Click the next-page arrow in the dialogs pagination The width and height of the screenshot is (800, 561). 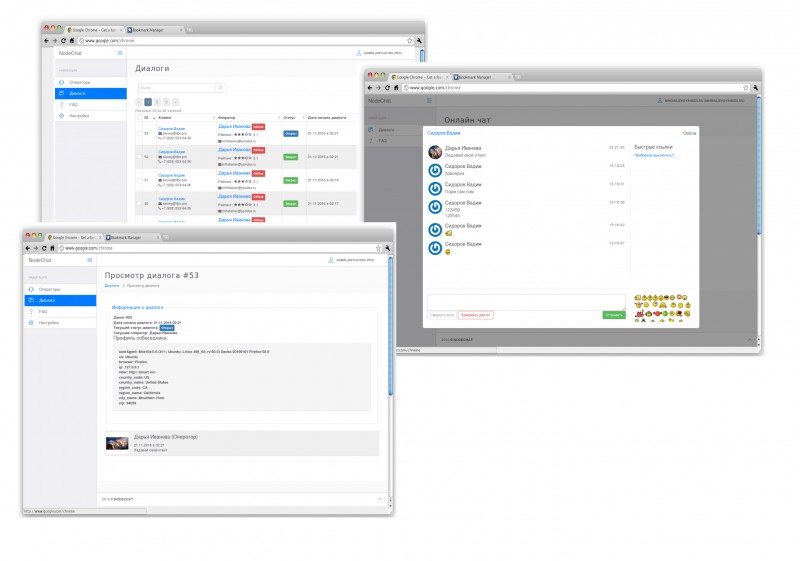pyautogui.click(x=176, y=102)
